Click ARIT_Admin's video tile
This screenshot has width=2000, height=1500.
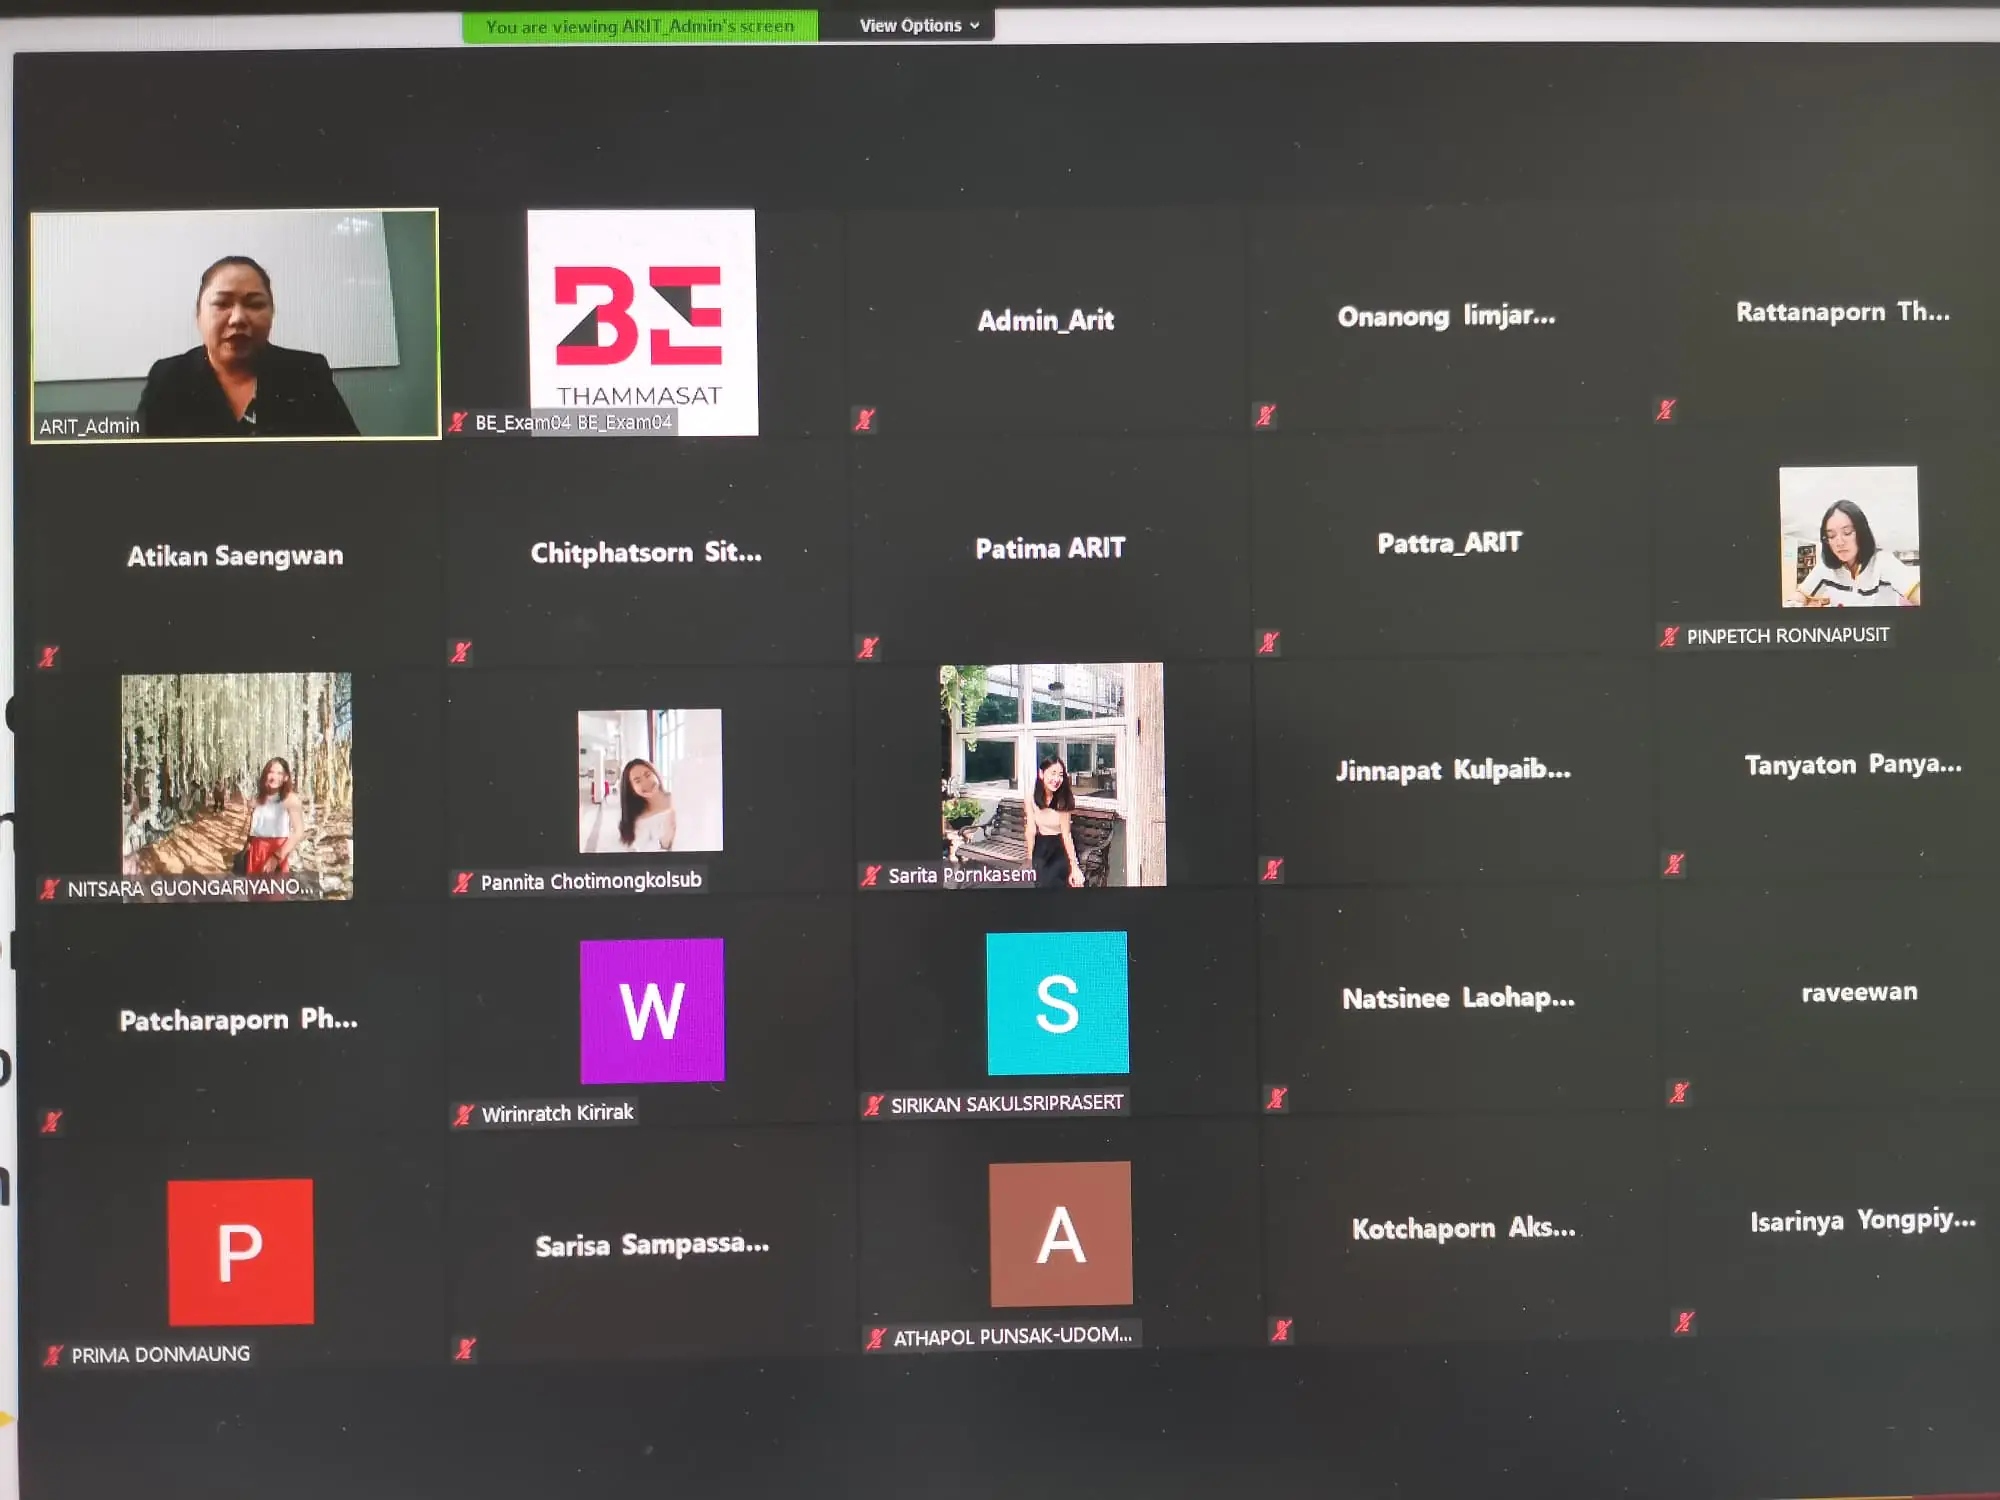click(235, 324)
